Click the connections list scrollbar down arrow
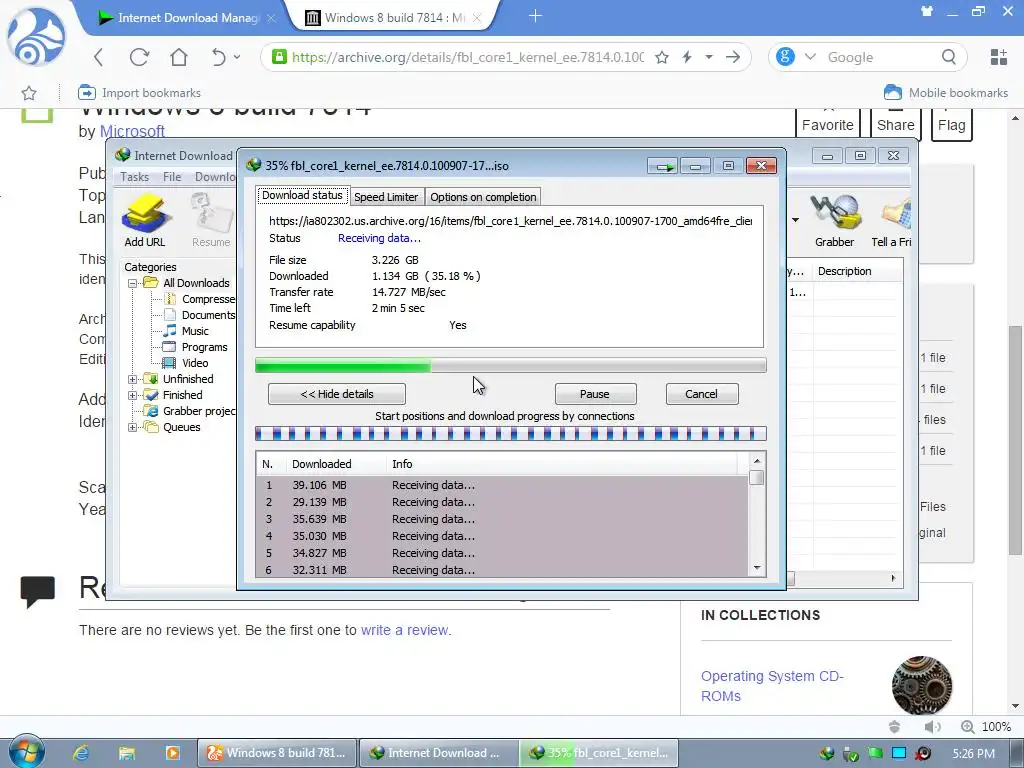The width and height of the screenshot is (1024, 768). pyautogui.click(x=757, y=568)
